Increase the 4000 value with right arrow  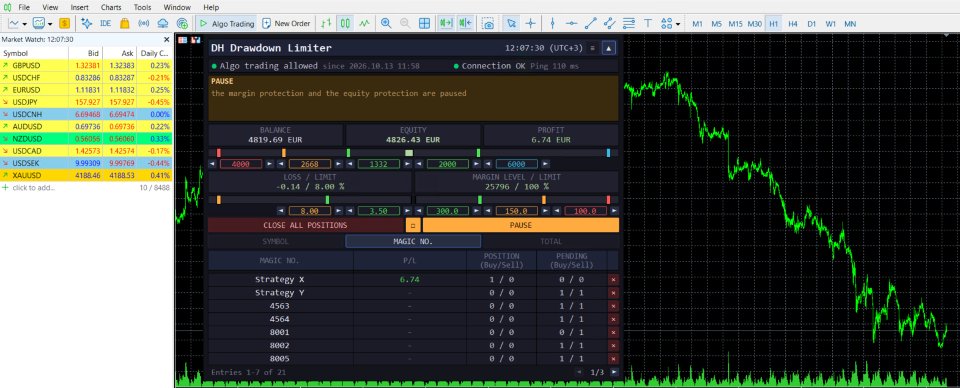coord(269,164)
